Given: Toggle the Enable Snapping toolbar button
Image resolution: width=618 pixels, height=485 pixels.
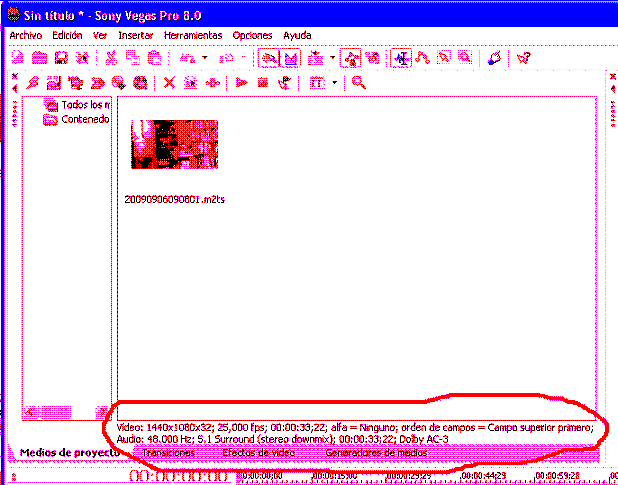Looking at the screenshot, I should click(268, 59).
